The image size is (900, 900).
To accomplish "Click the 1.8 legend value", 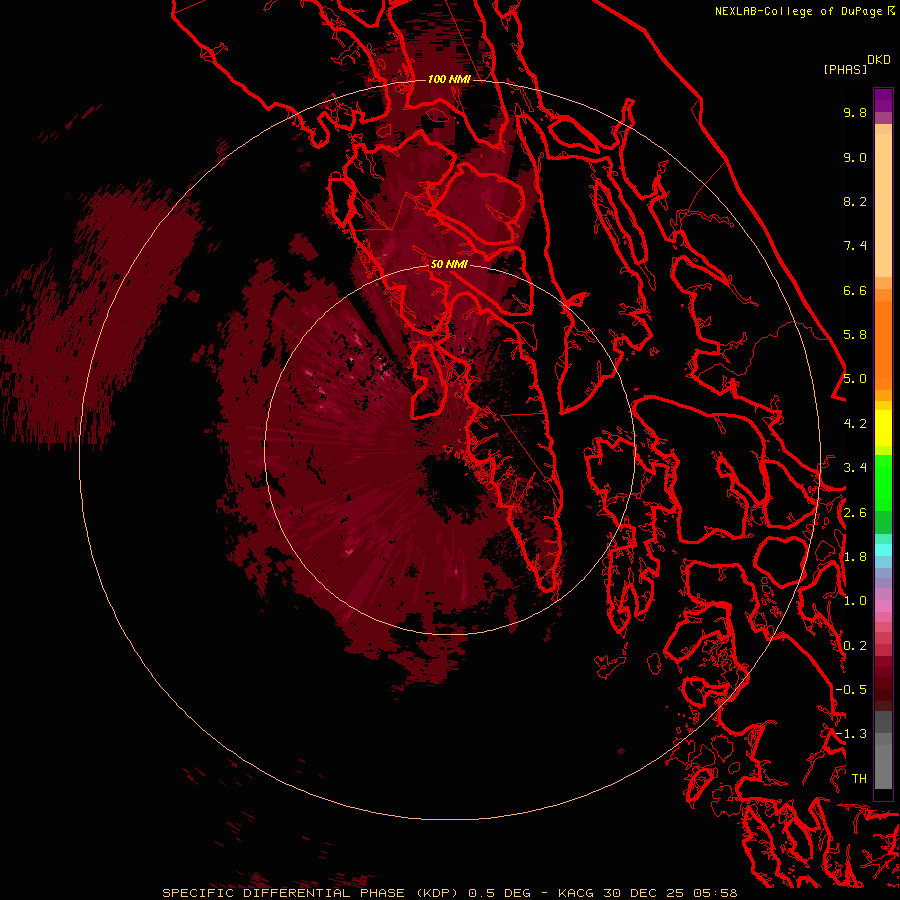I will coord(855,557).
